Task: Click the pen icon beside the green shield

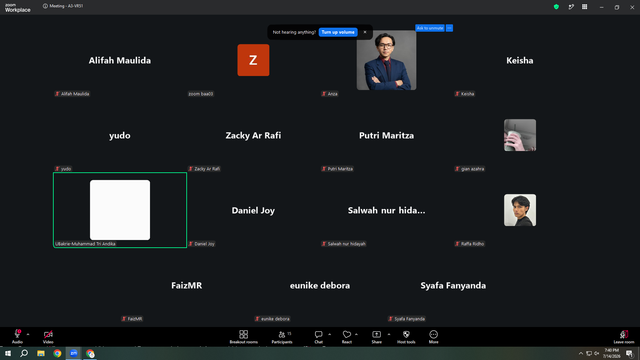Action: click(x=571, y=7)
